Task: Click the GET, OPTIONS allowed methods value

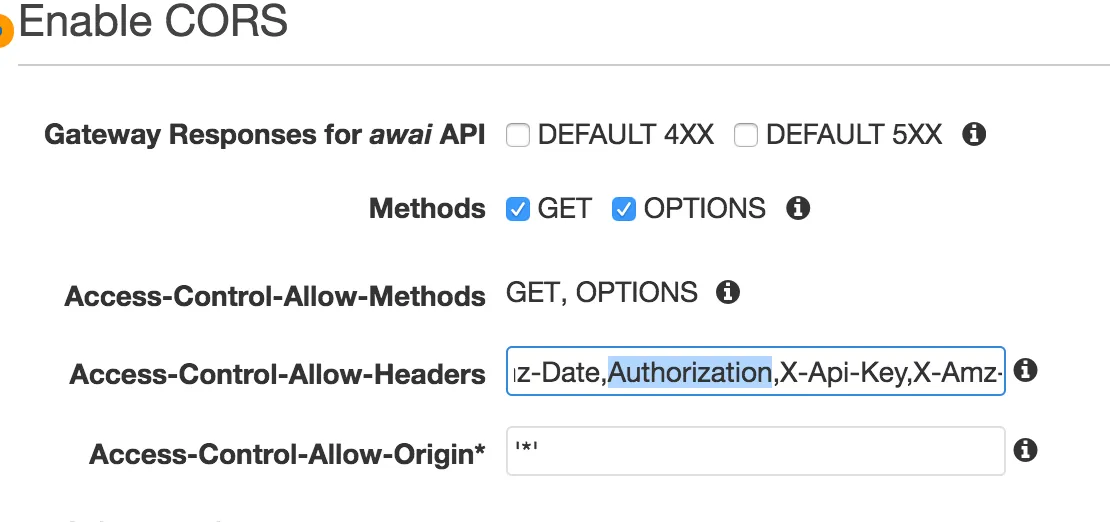Action: coord(602,292)
